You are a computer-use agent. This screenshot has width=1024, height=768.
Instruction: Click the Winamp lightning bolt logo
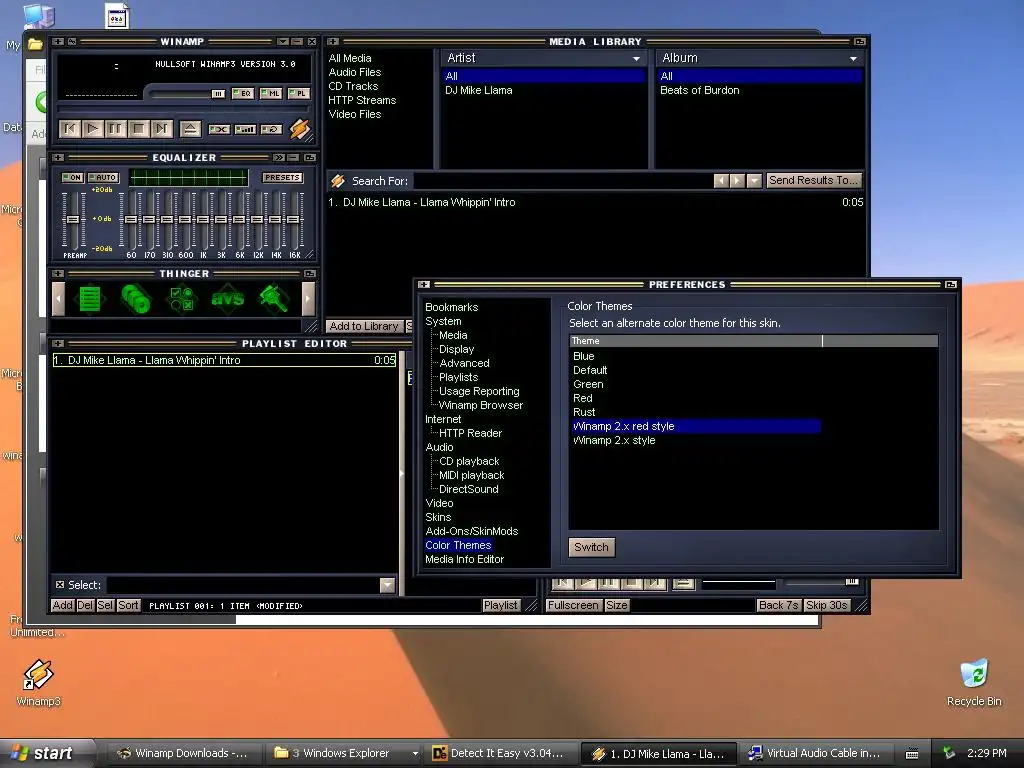(x=300, y=129)
